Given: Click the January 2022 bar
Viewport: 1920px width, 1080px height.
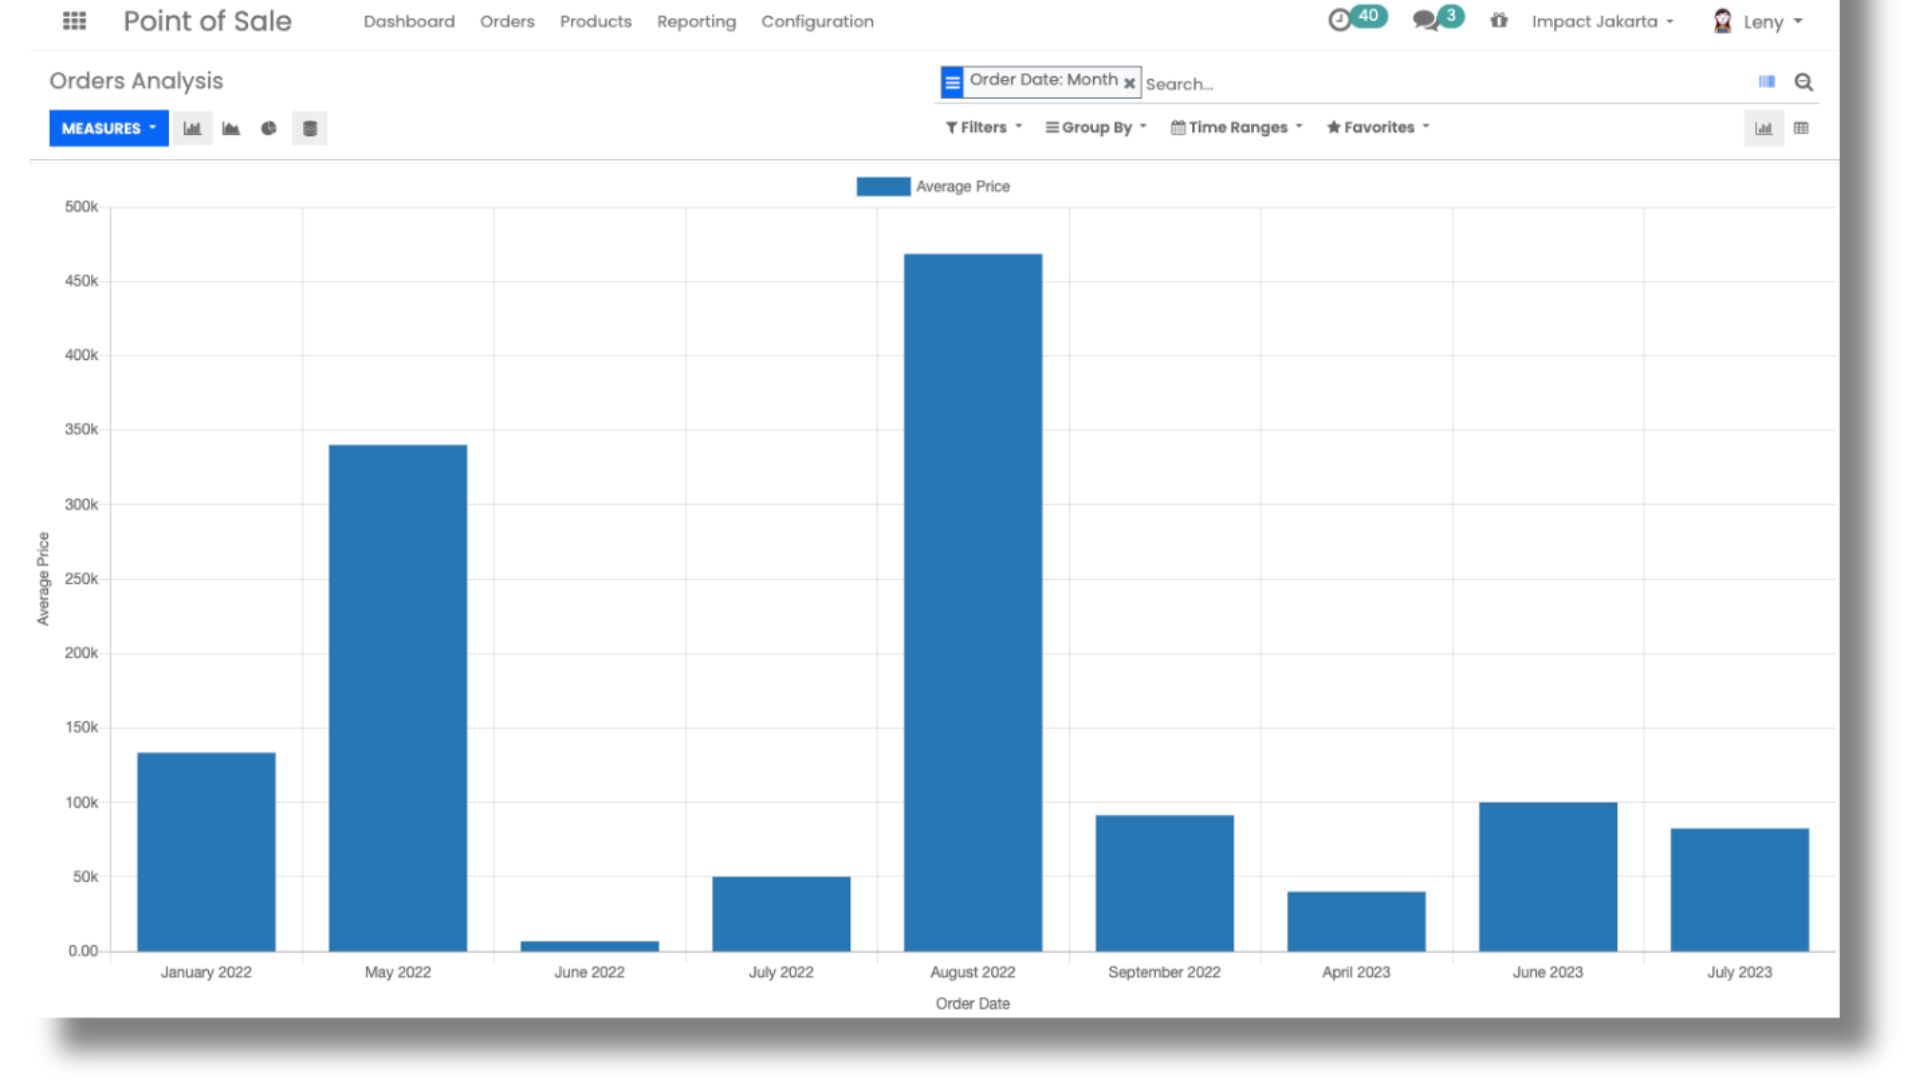Looking at the screenshot, I should pos(206,852).
